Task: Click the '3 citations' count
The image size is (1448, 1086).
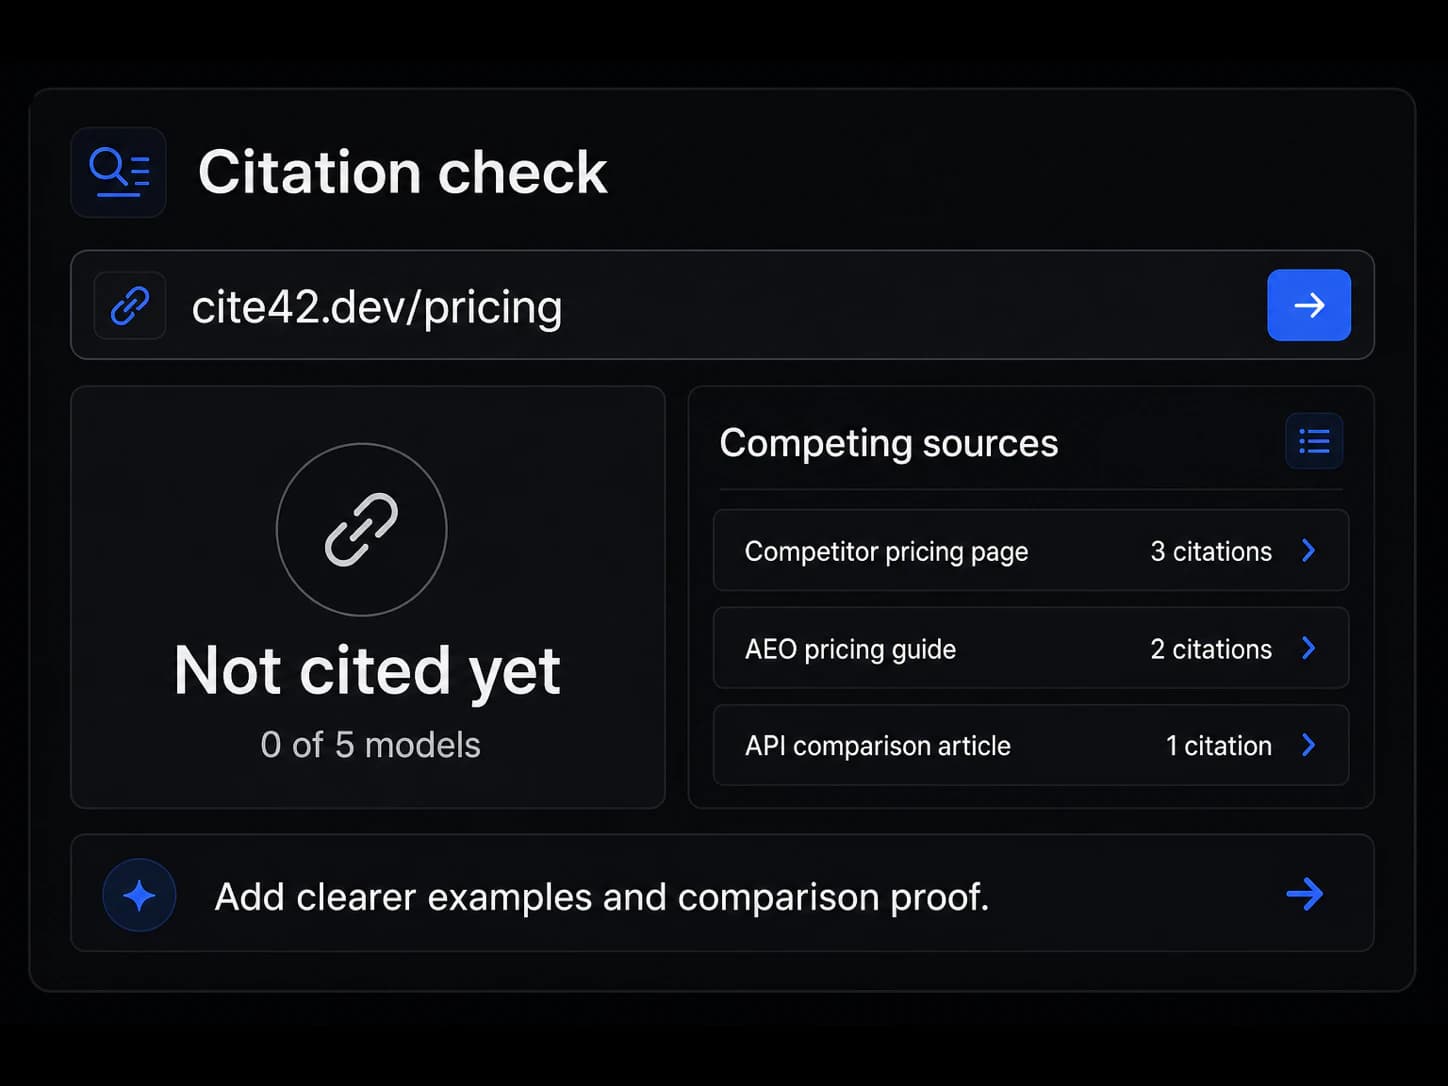Action: (1211, 552)
